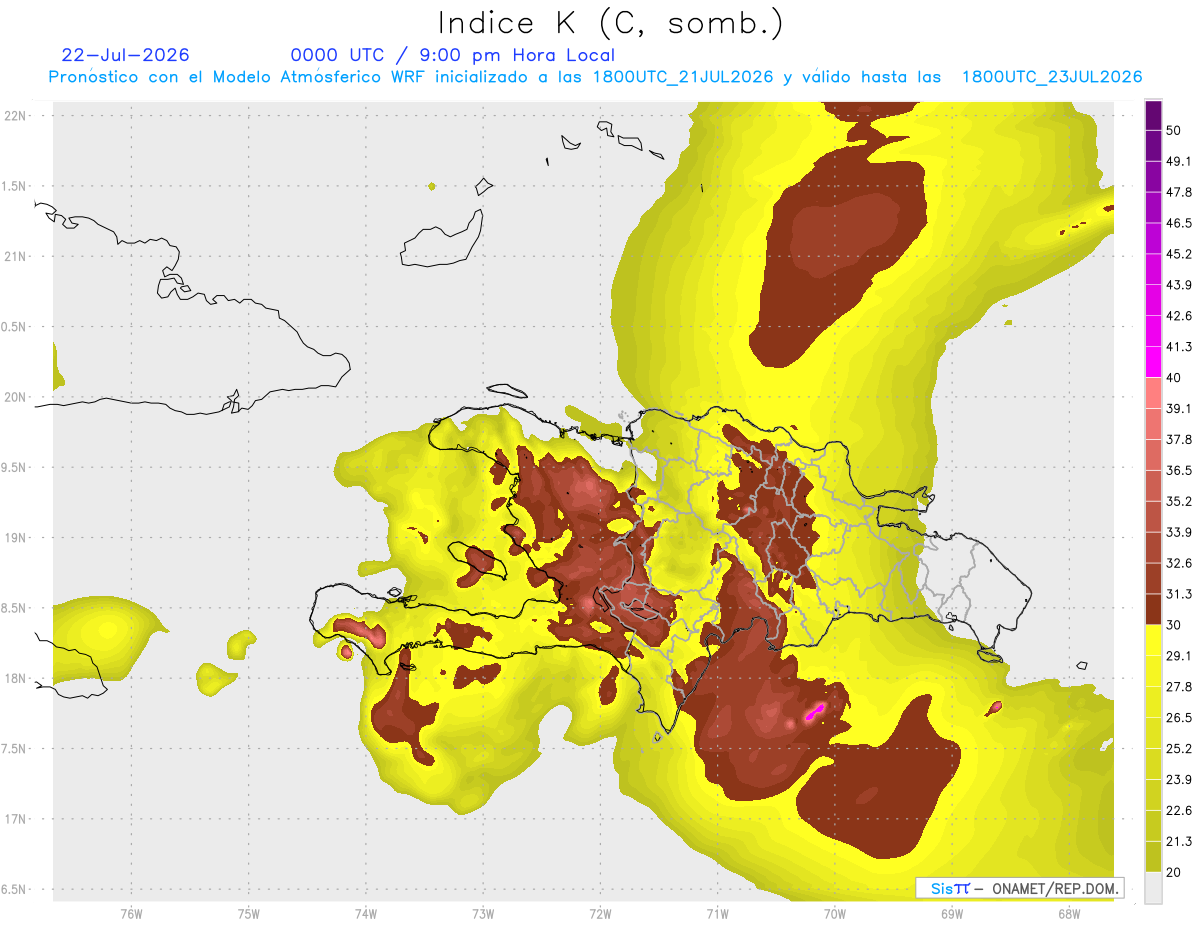Click the "26.5" colorbar label
Image resolution: width=1200 pixels, height=927 pixels.
pos(1180,717)
